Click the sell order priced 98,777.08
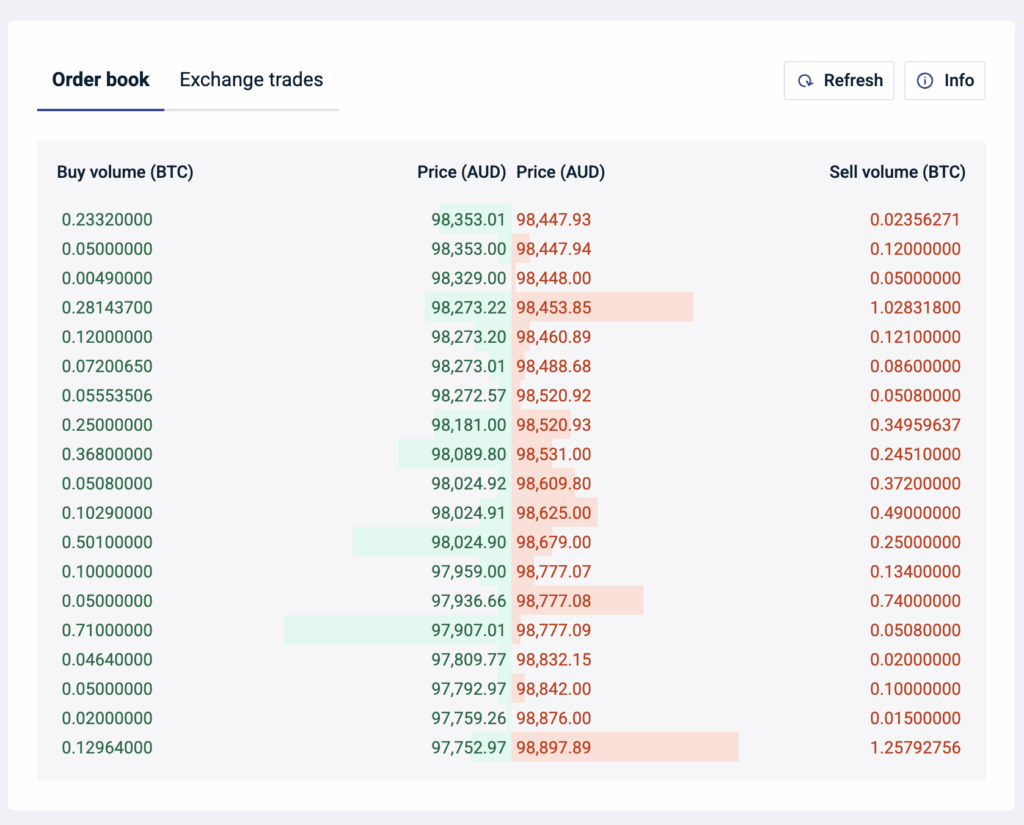This screenshot has height=825, width=1024. pyautogui.click(x=552, y=600)
